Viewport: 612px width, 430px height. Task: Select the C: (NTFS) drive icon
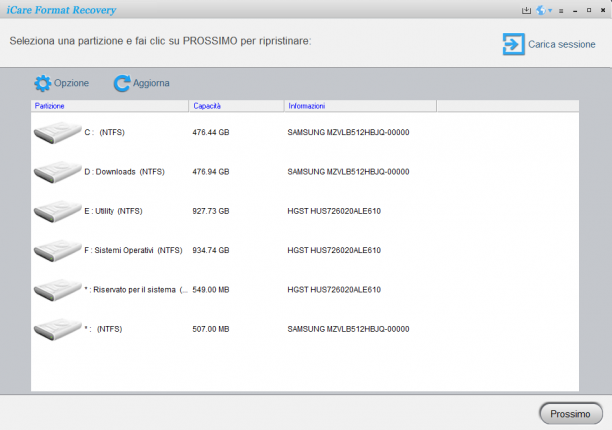(57, 132)
